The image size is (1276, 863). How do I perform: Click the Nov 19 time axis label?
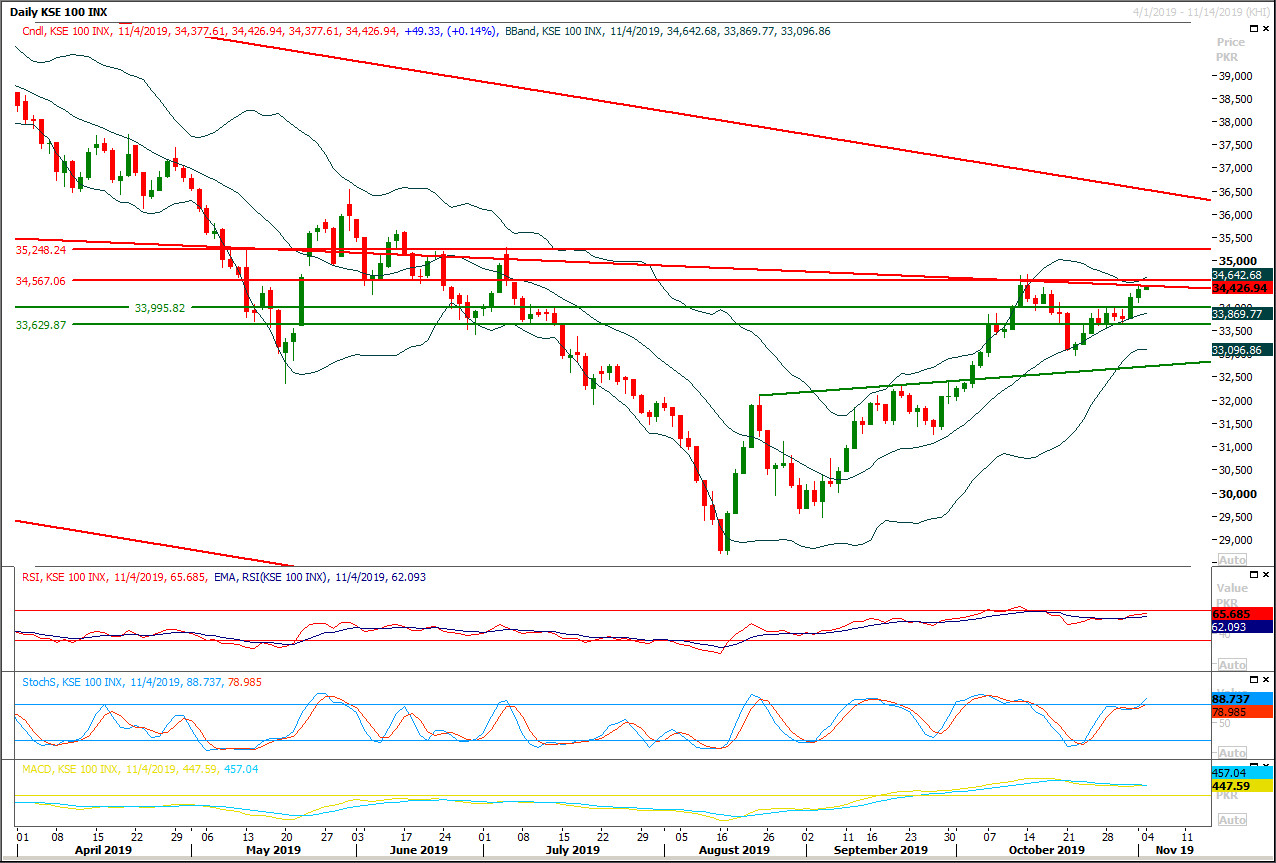coord(1173,850)
